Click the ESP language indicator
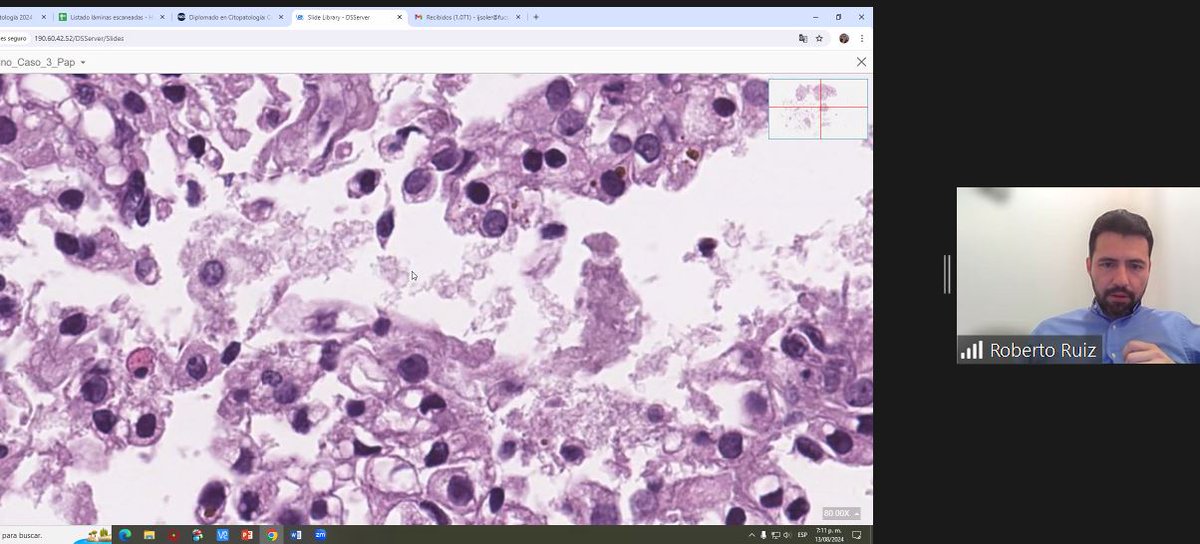 (x=802, y=535)
